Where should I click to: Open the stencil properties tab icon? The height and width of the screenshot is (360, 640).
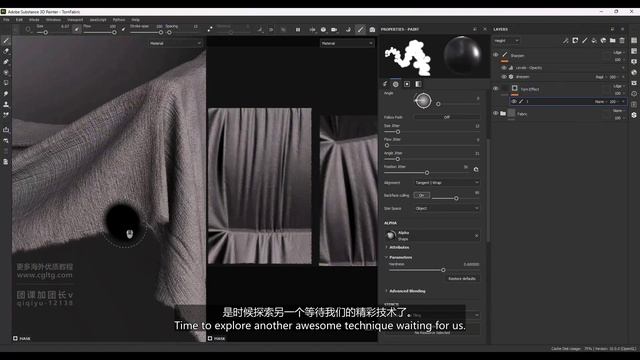[x=407, y=84]
